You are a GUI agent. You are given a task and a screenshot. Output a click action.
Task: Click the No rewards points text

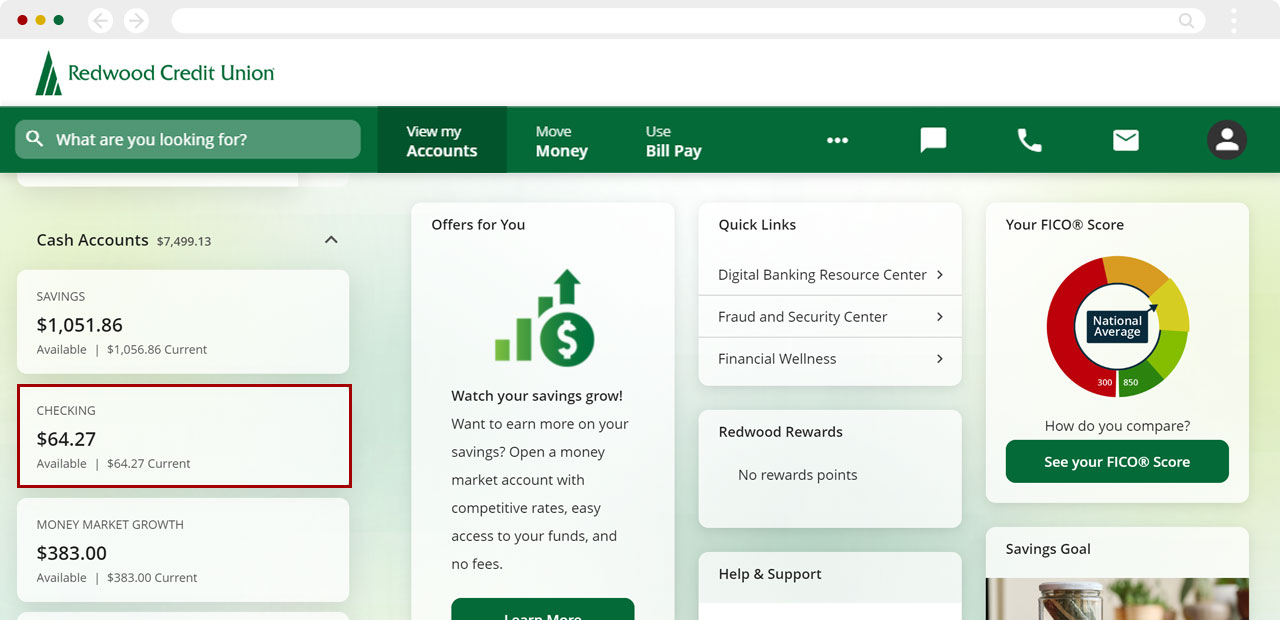[797, 475]
